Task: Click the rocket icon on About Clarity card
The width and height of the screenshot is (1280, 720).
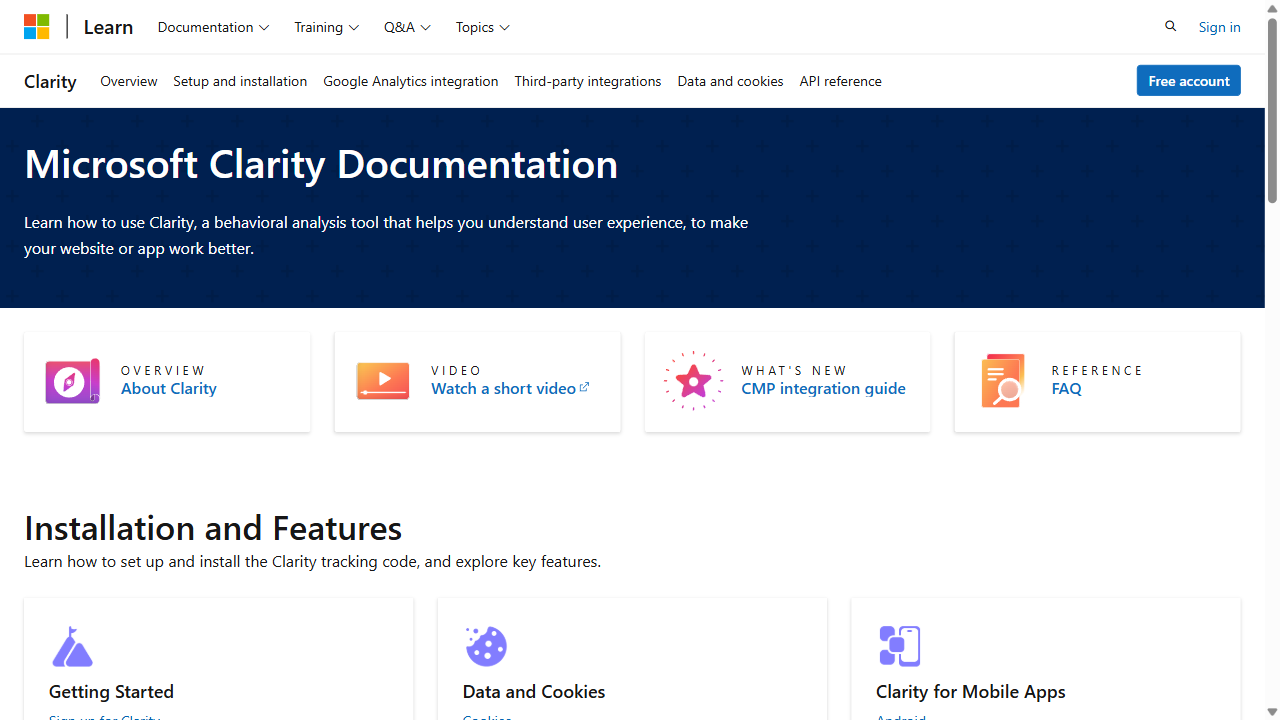Action: (71, 381)
